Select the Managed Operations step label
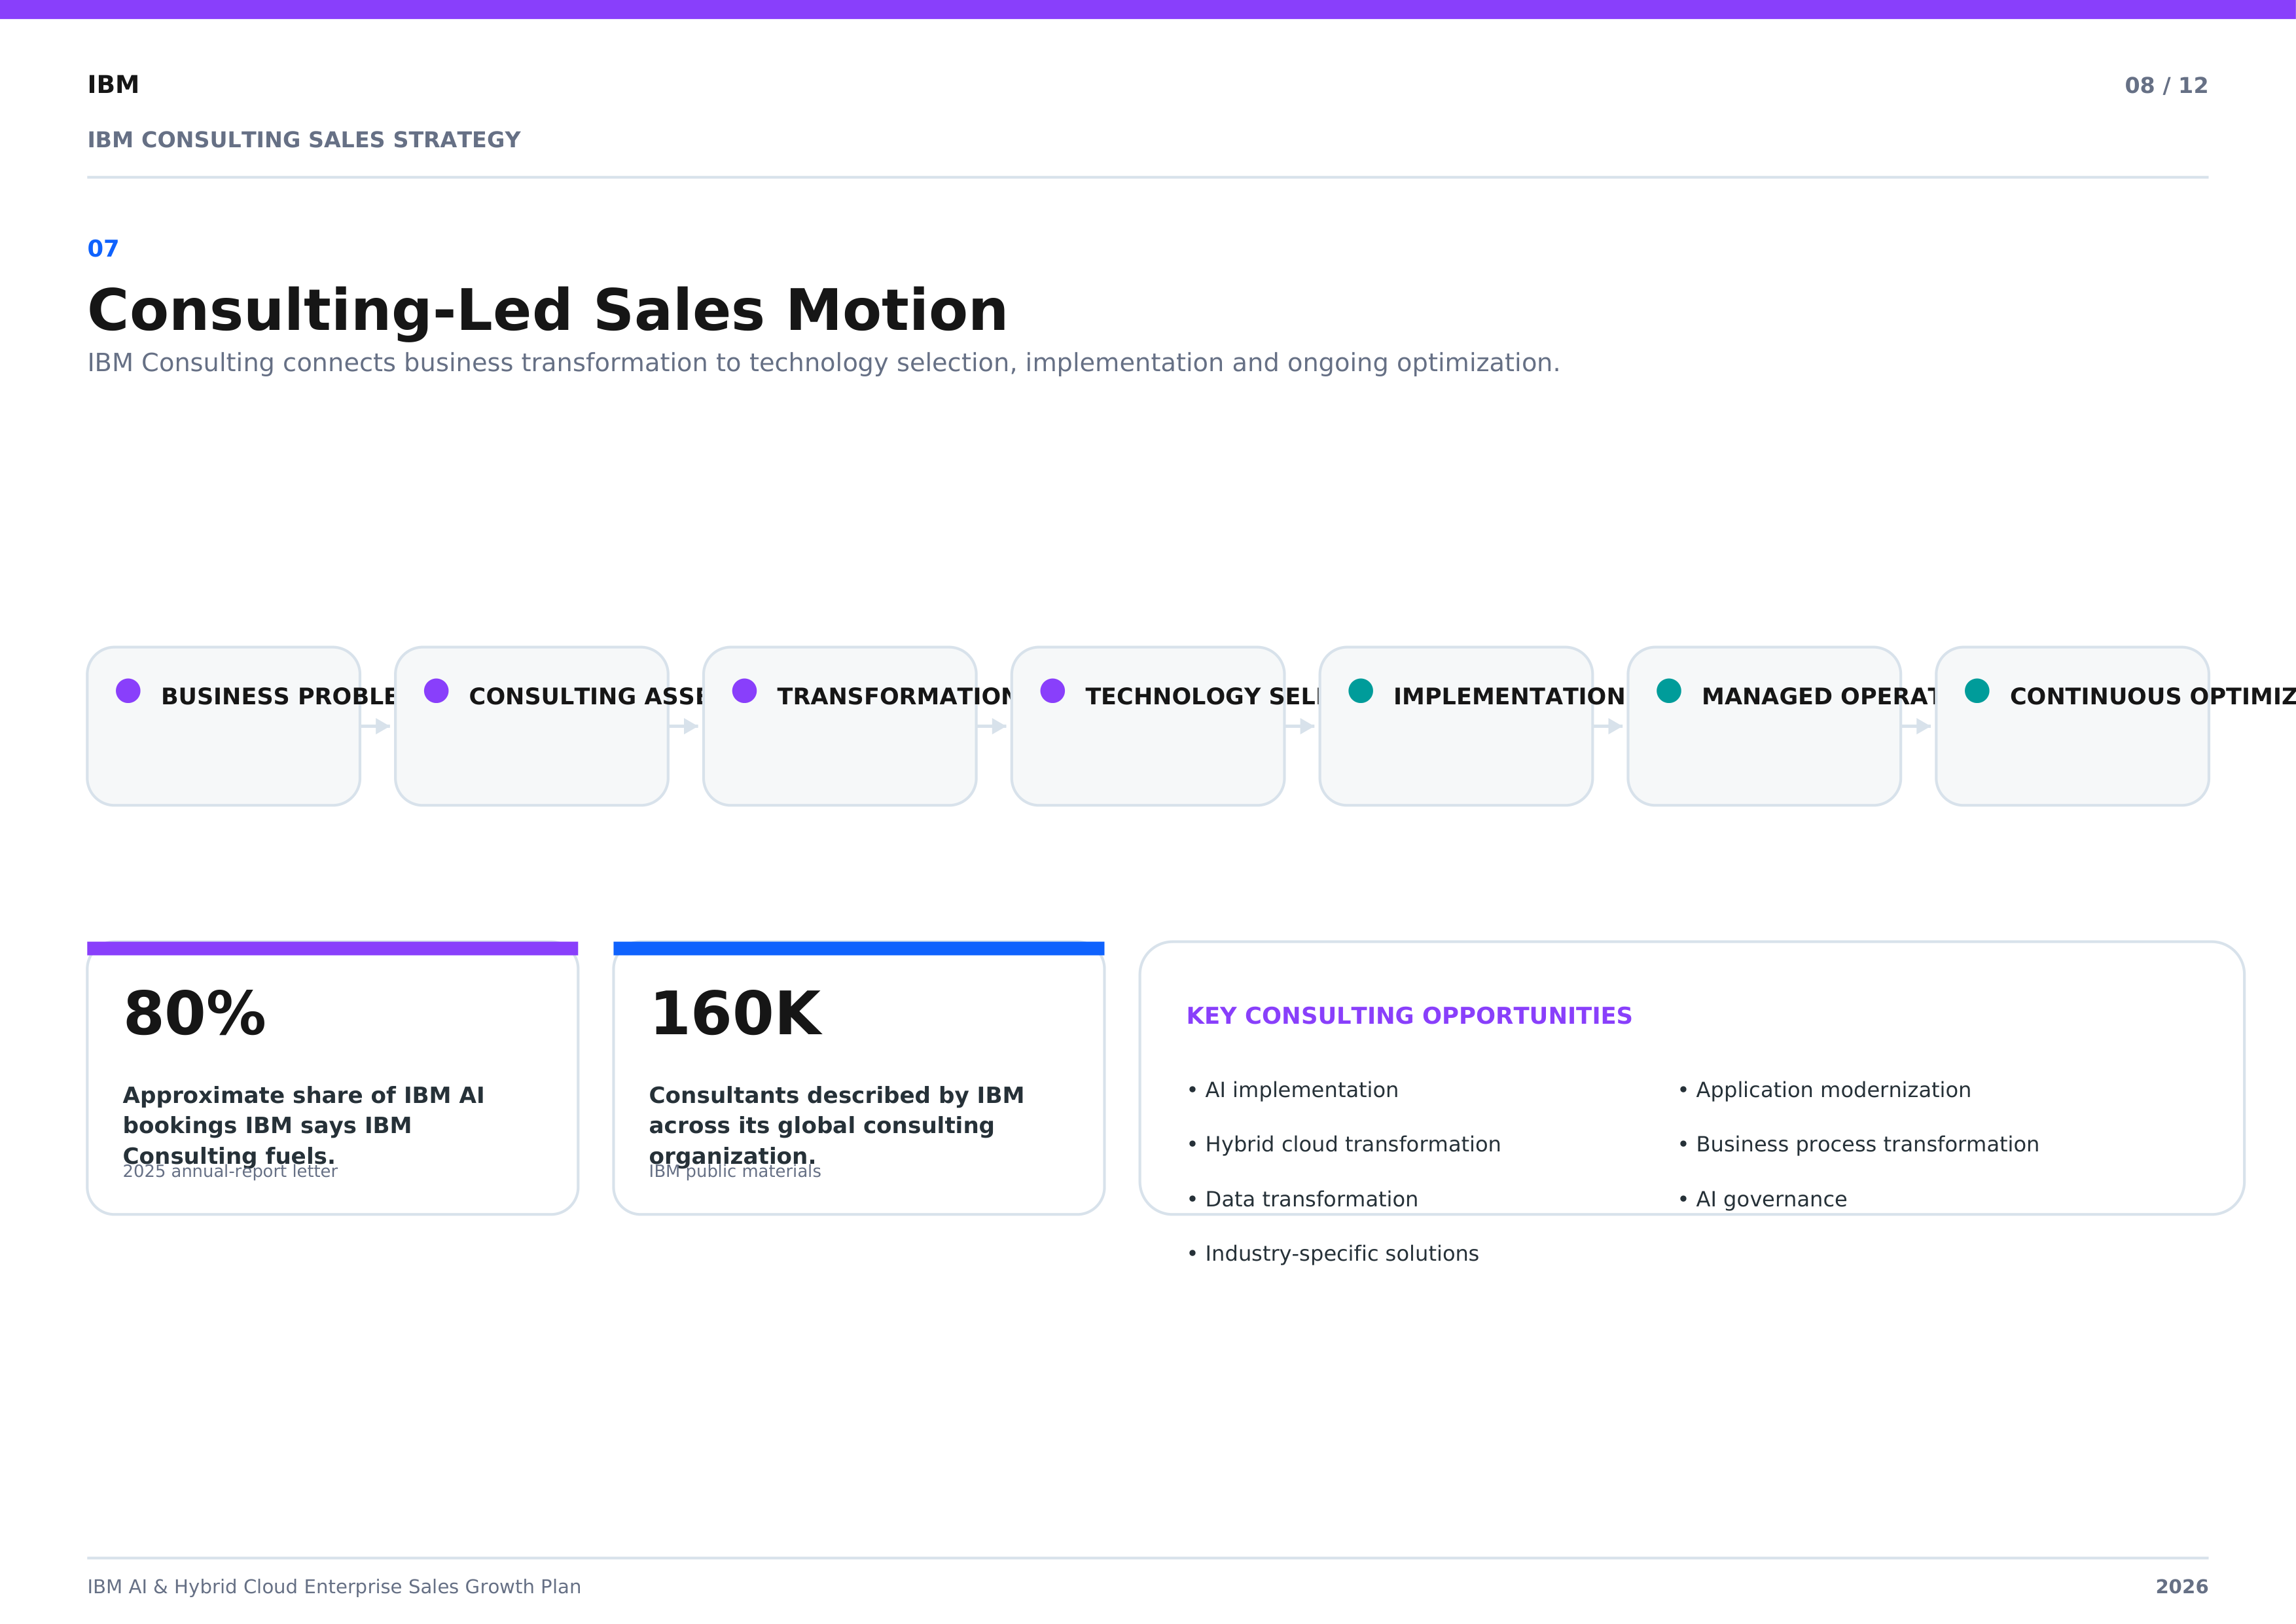Screen dimensions: 2296x1624 (1819, 696)
